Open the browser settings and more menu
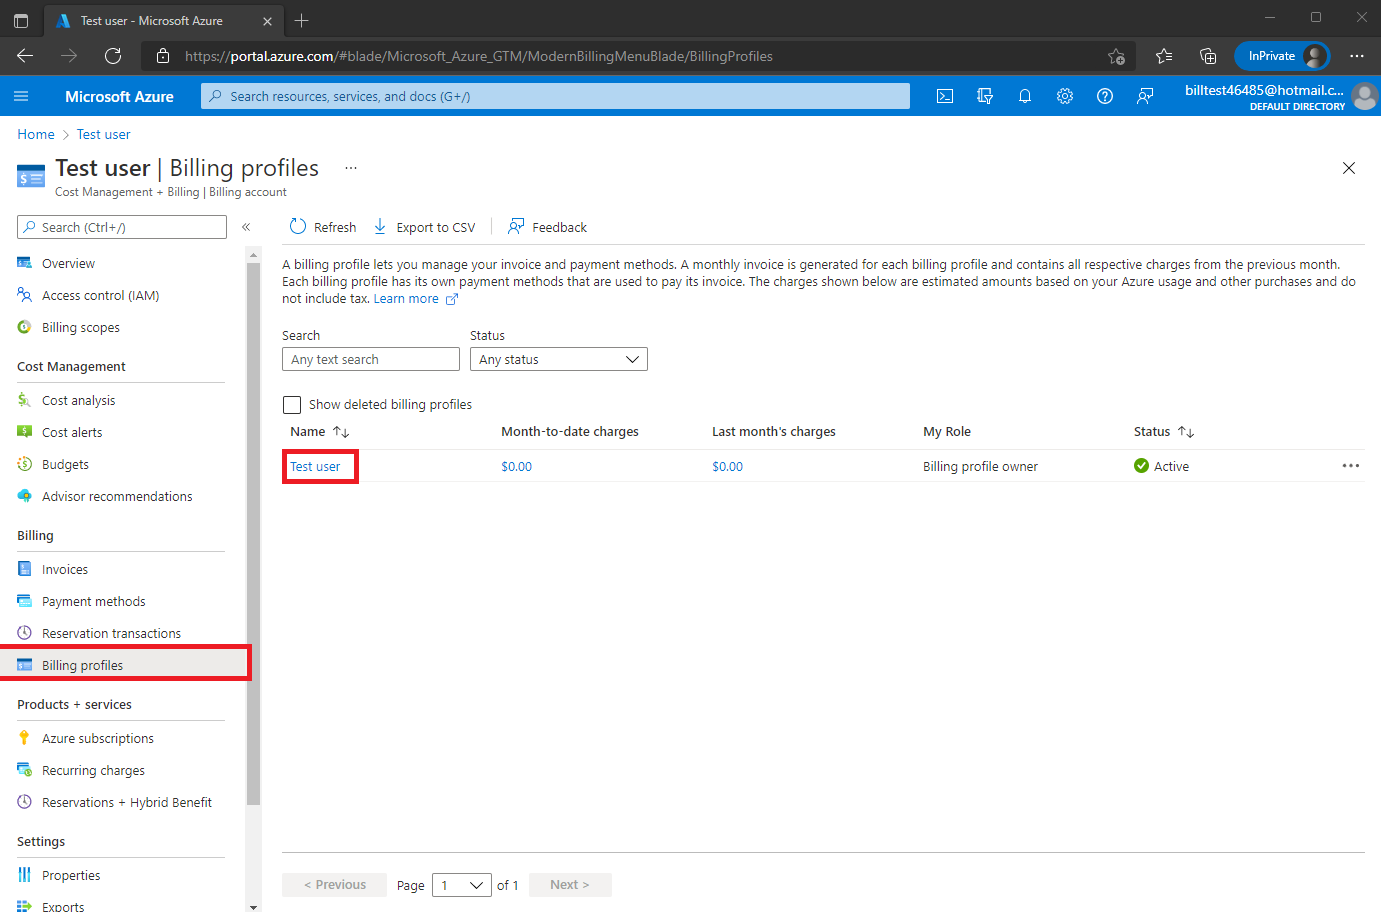 [1357, 56]
